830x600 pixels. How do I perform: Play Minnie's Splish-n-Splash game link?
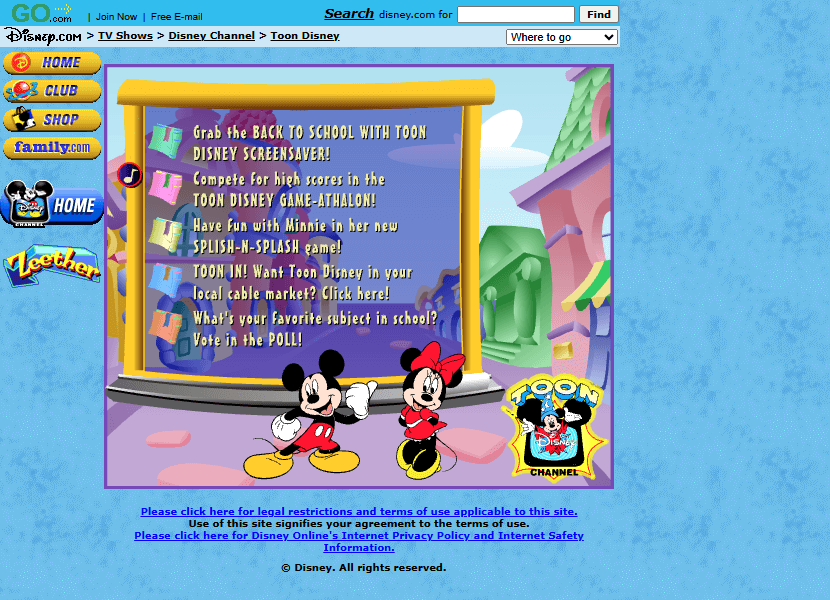coord(295,236)
